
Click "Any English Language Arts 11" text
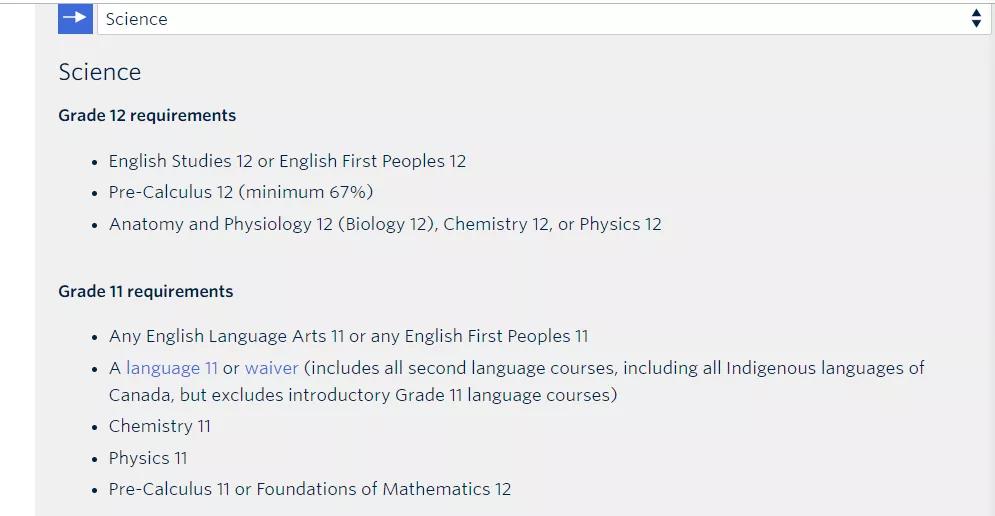coord(227,336)
